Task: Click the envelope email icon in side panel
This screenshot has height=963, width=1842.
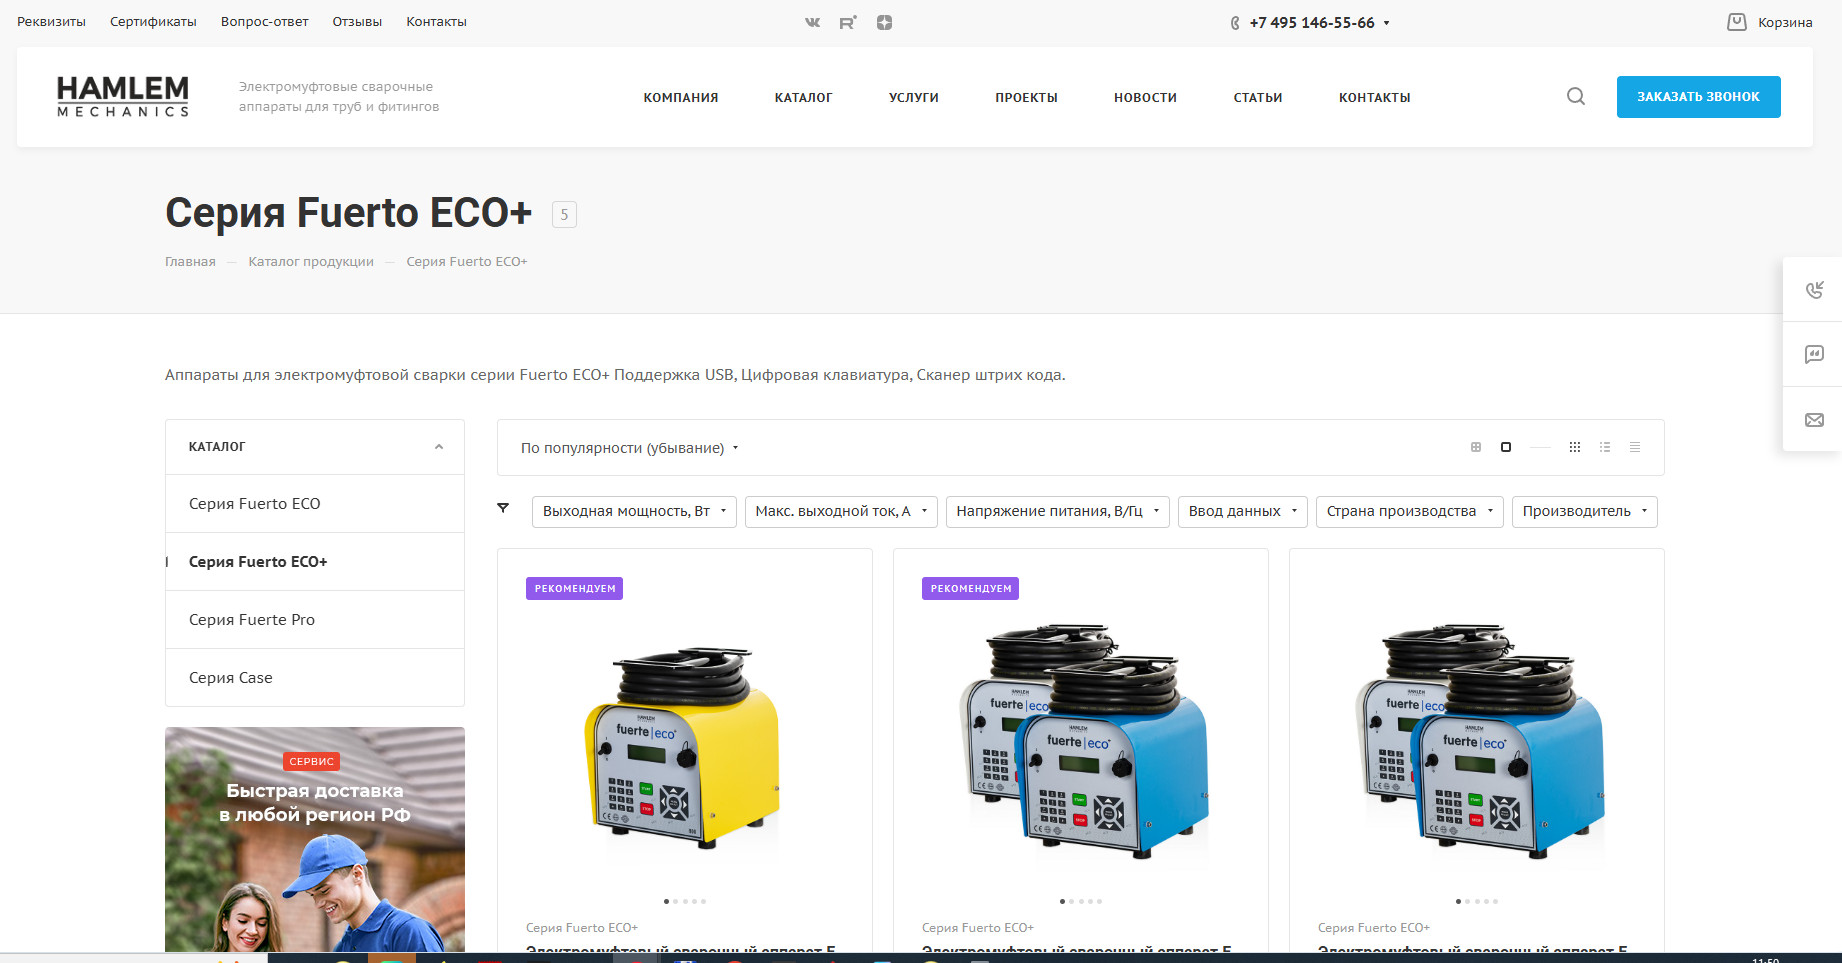Action: pyautogui.click(x=1814, y=420)
